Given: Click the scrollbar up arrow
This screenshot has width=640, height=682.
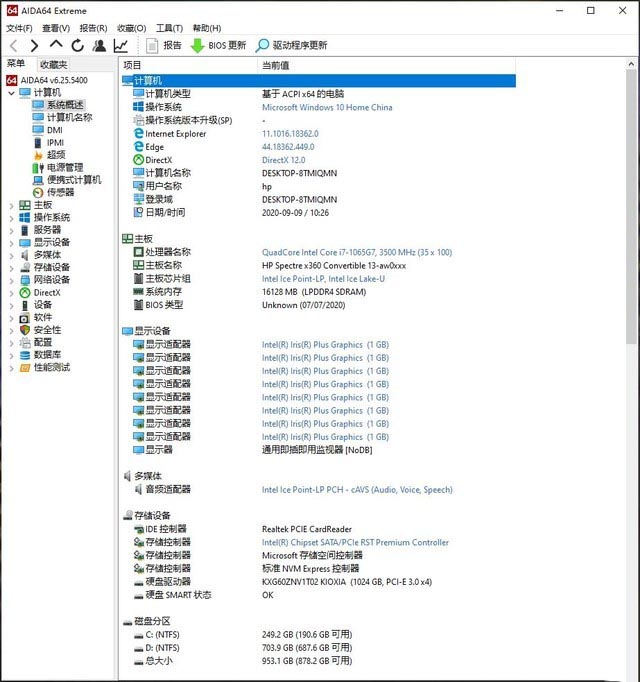Looking at the screenshot, I should [x=631, y=64].
